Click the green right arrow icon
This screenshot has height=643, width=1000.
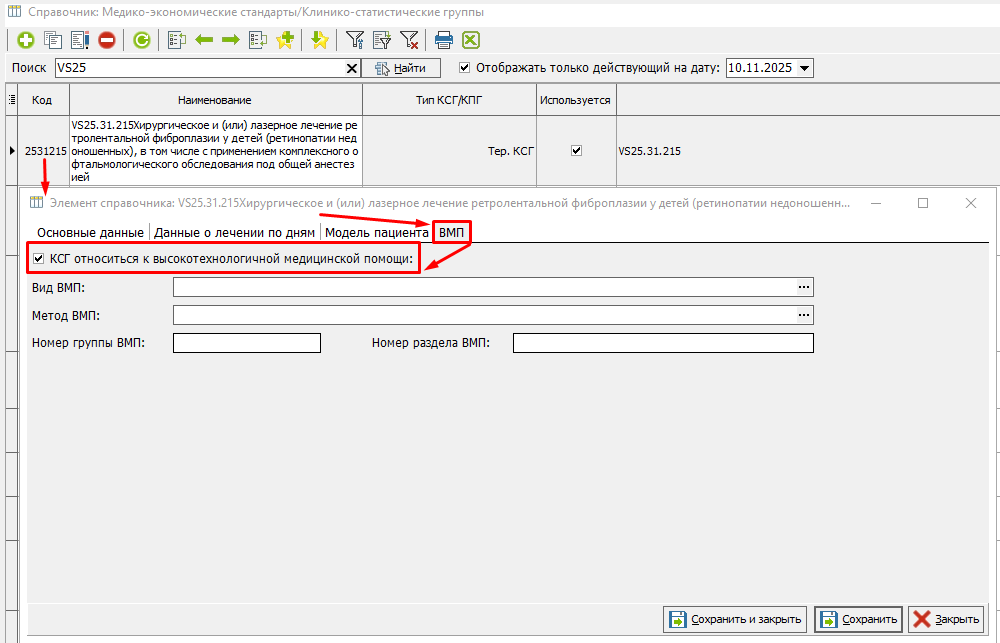tap(230, 40)
